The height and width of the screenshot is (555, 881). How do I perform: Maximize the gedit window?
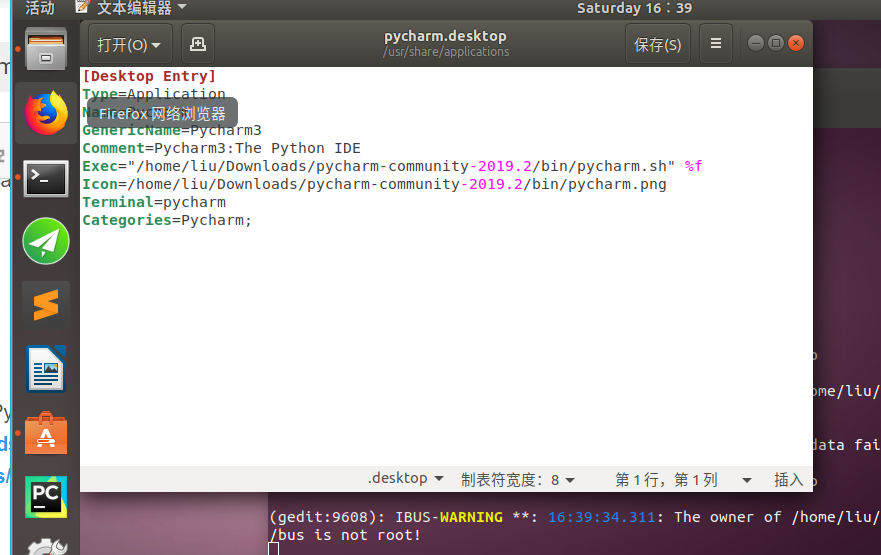776,43
